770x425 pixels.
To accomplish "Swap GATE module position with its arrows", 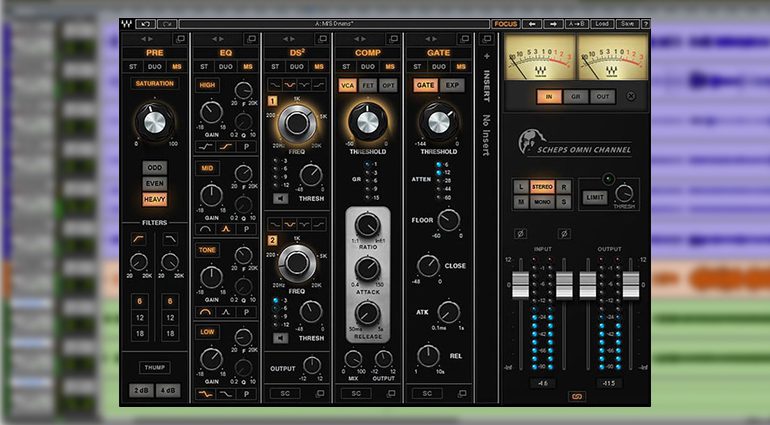I will [431, 39].
